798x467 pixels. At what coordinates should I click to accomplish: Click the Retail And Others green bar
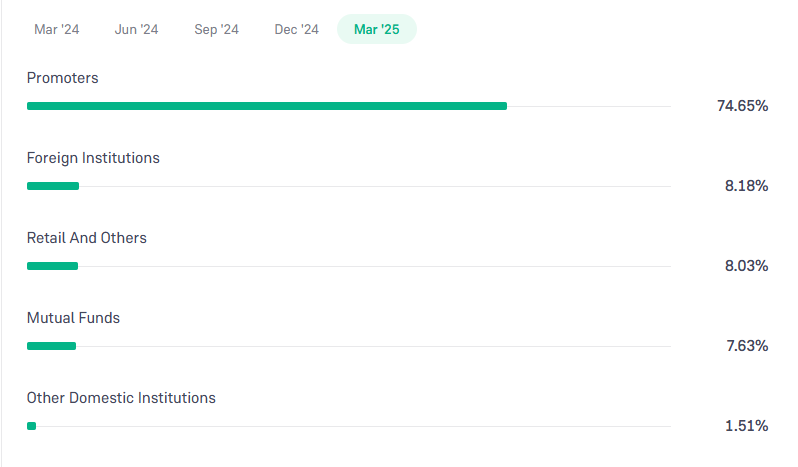[x=52, y=266]
